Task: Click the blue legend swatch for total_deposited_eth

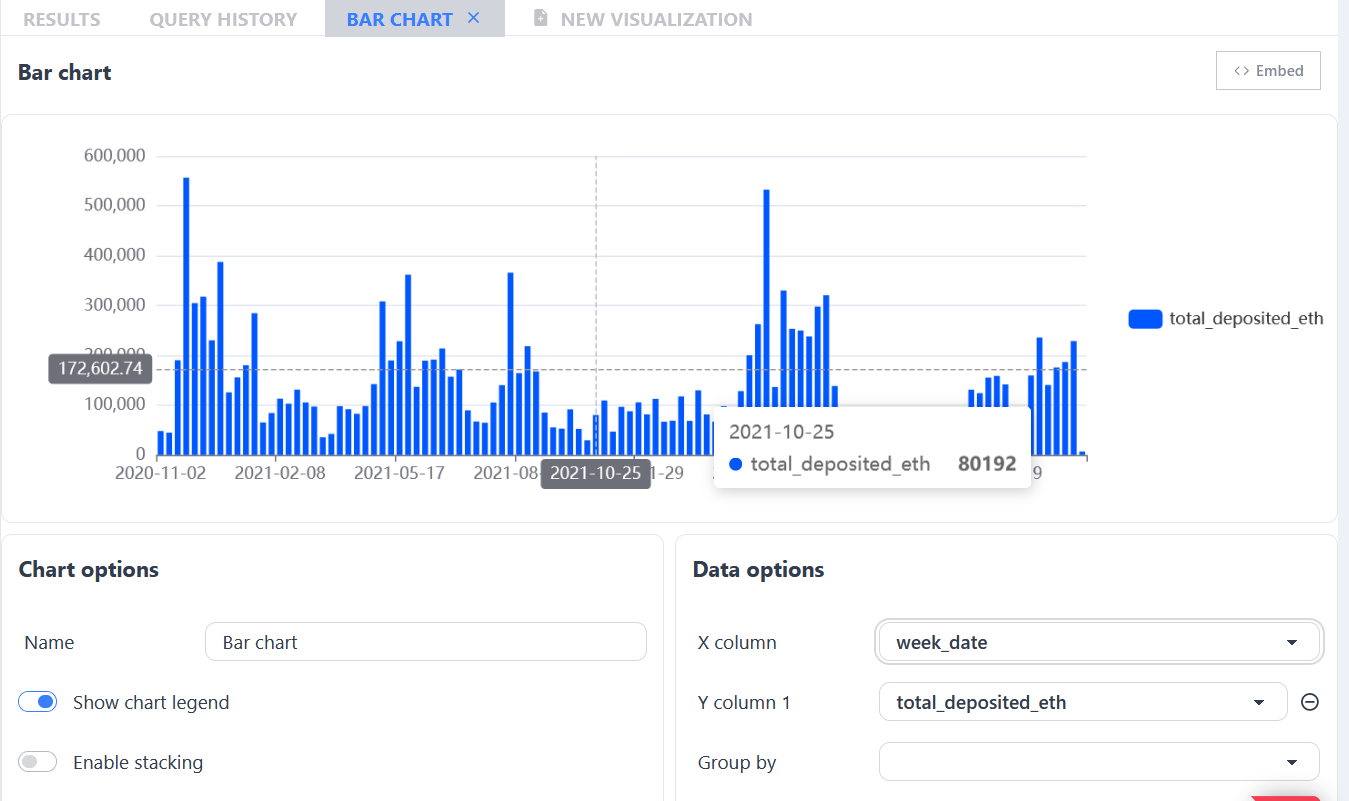Action: pos(1145,319)
